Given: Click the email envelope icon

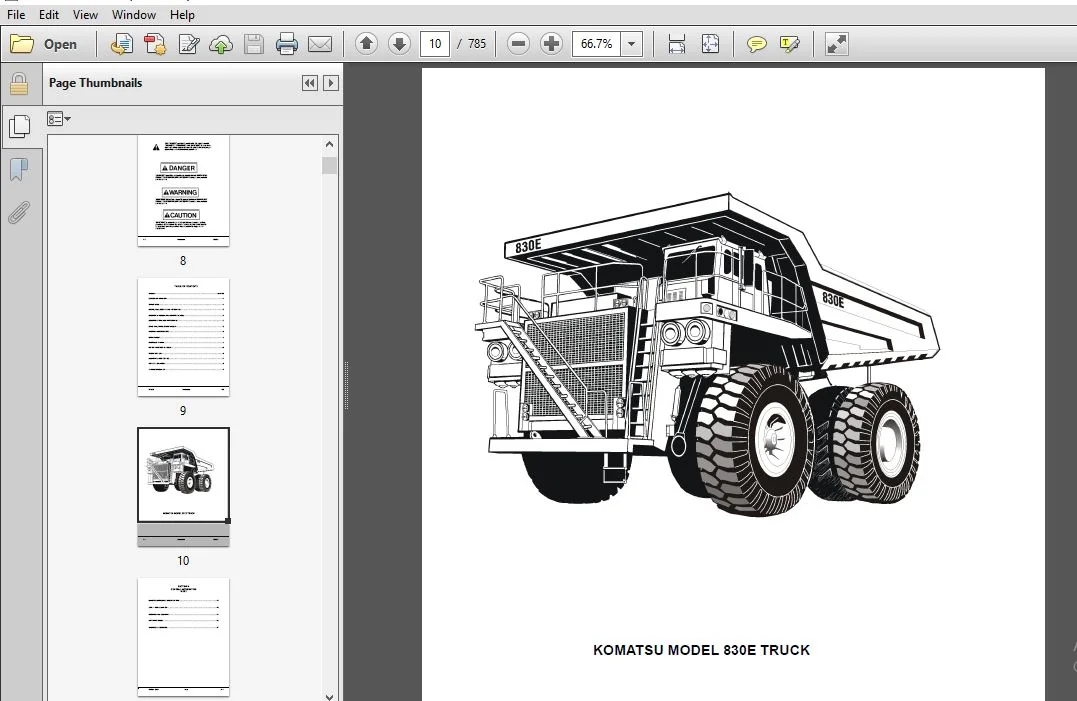Looking at the screenshot, I should pos(320,44).
